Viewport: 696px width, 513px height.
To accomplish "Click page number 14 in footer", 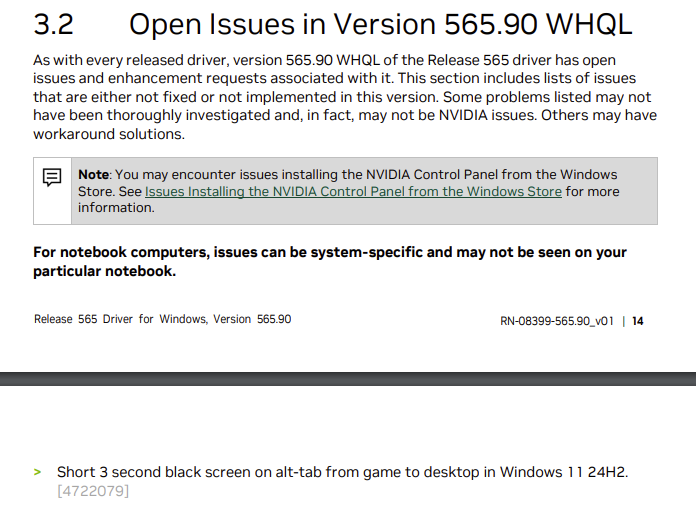I will click(638, 321).
